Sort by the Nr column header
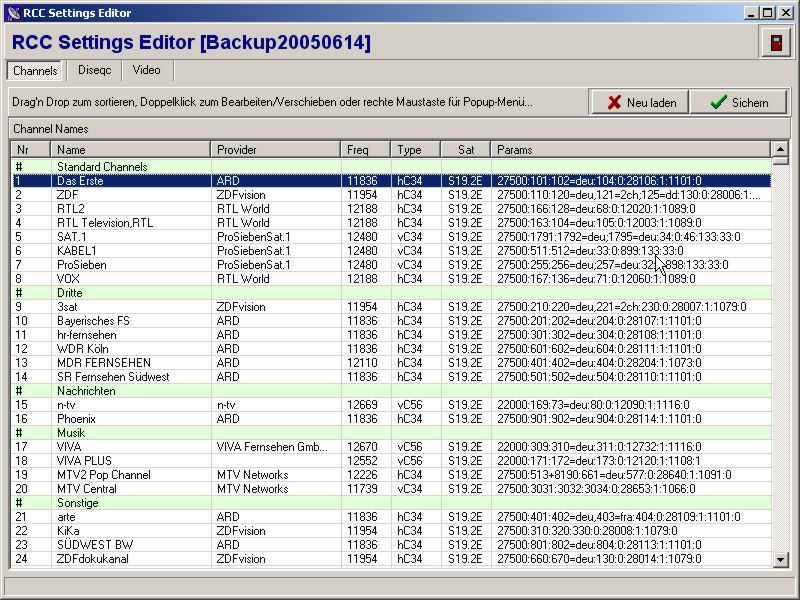 tap(31, 149)
